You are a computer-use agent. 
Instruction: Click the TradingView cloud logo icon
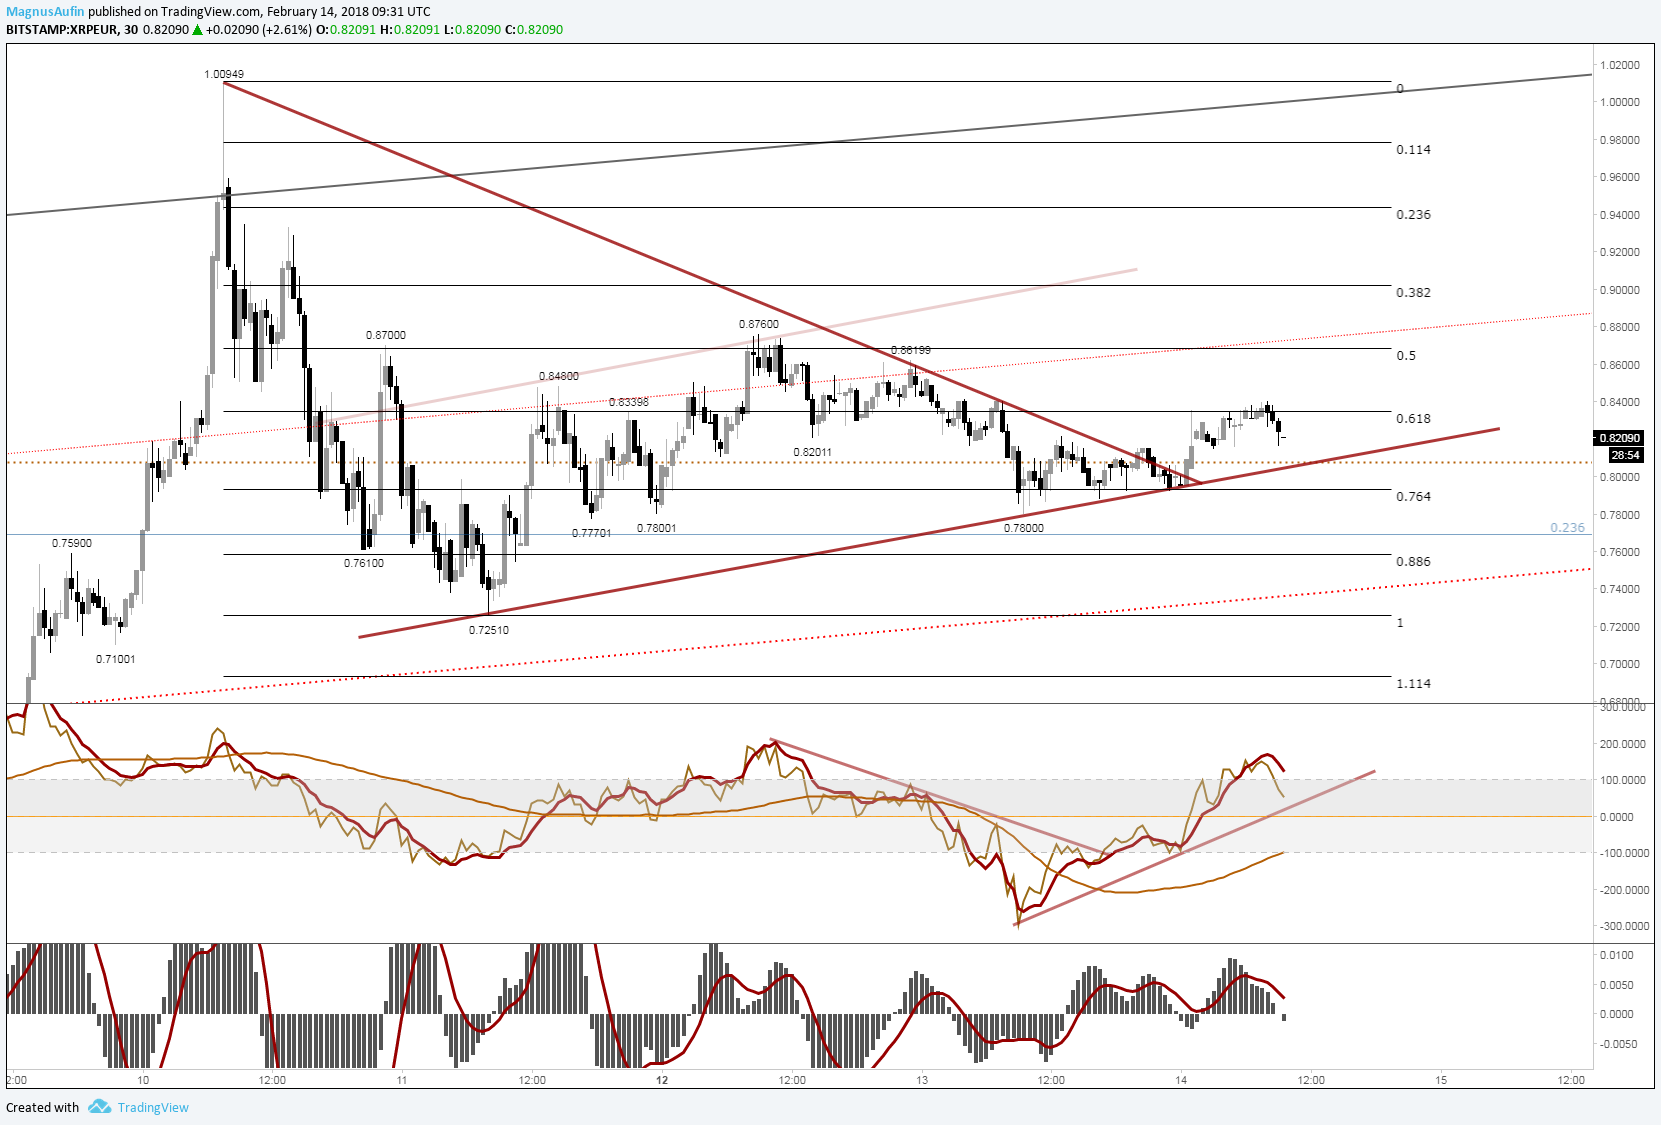tap(99, 1107)
